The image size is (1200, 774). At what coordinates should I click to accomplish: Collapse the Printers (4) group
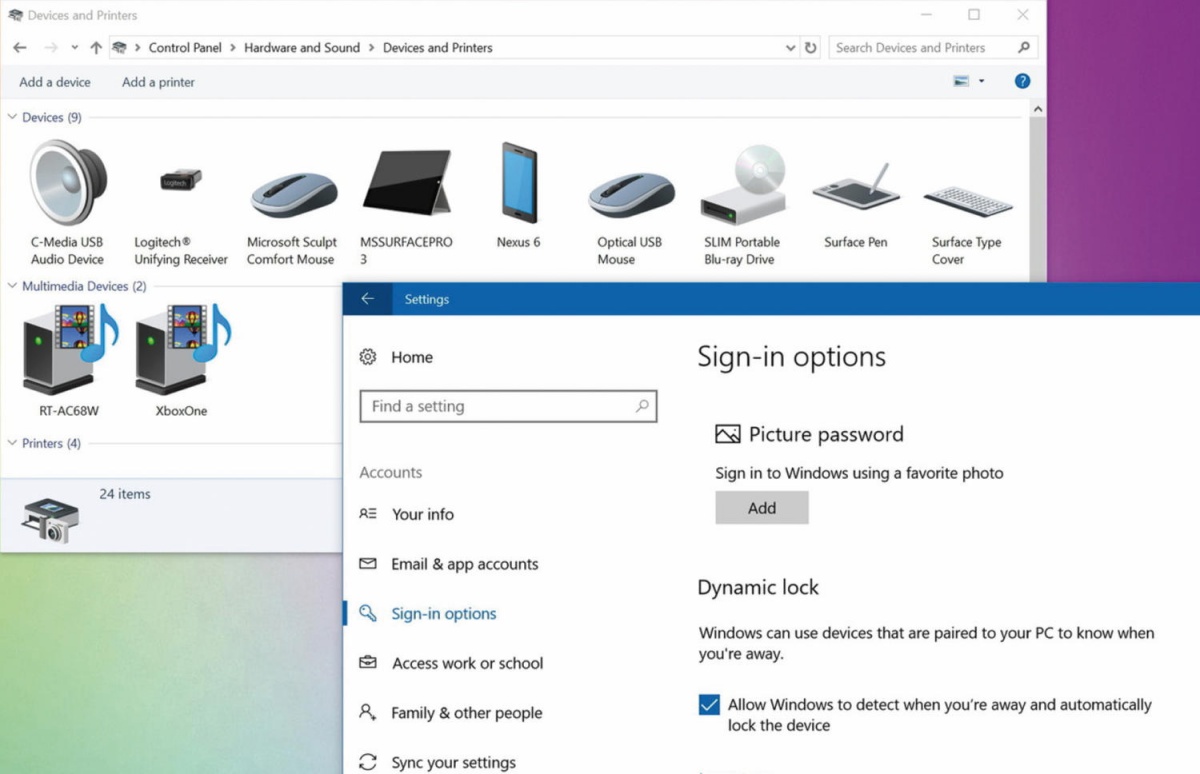tap(12, 443)
